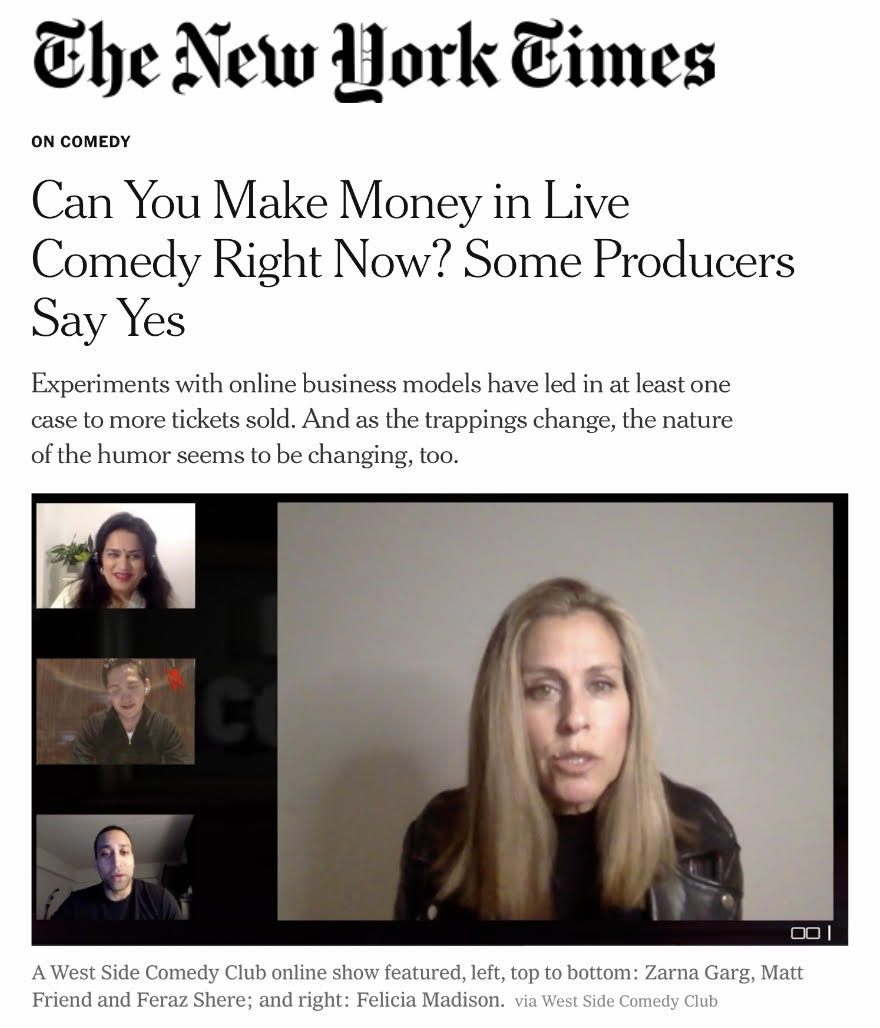Viewport: 880px width, 1028px height.
Task: Select Matt Friend's video thumbnail
Action: [115, 711]
